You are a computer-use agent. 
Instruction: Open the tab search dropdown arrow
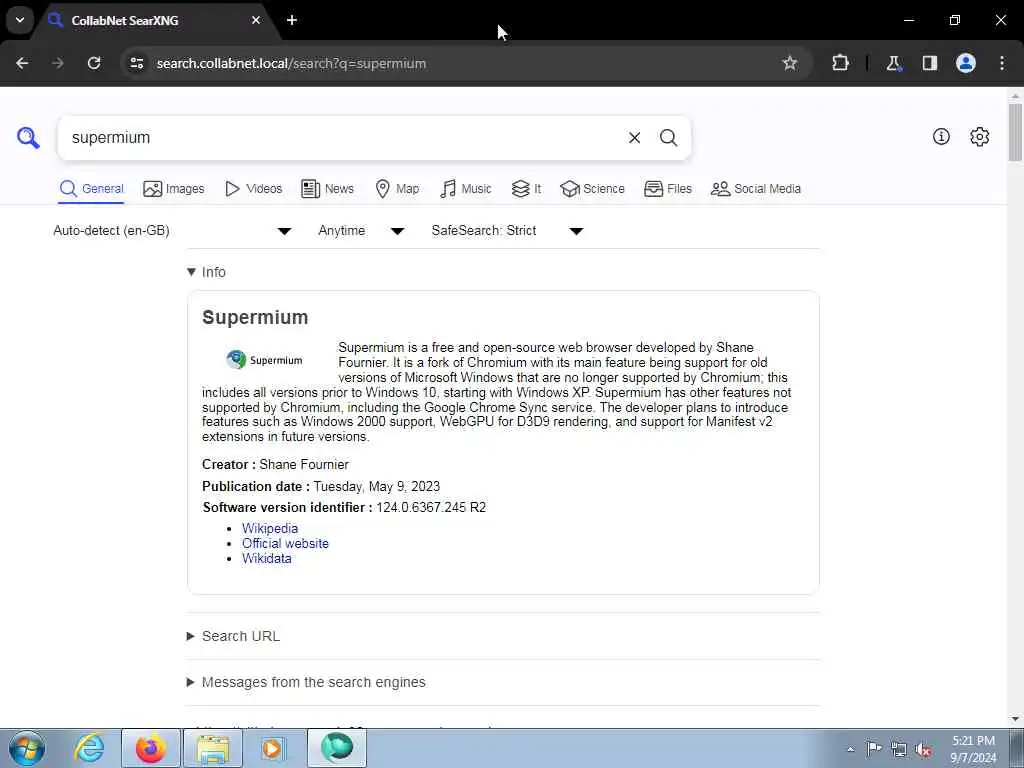click(20, 20)
